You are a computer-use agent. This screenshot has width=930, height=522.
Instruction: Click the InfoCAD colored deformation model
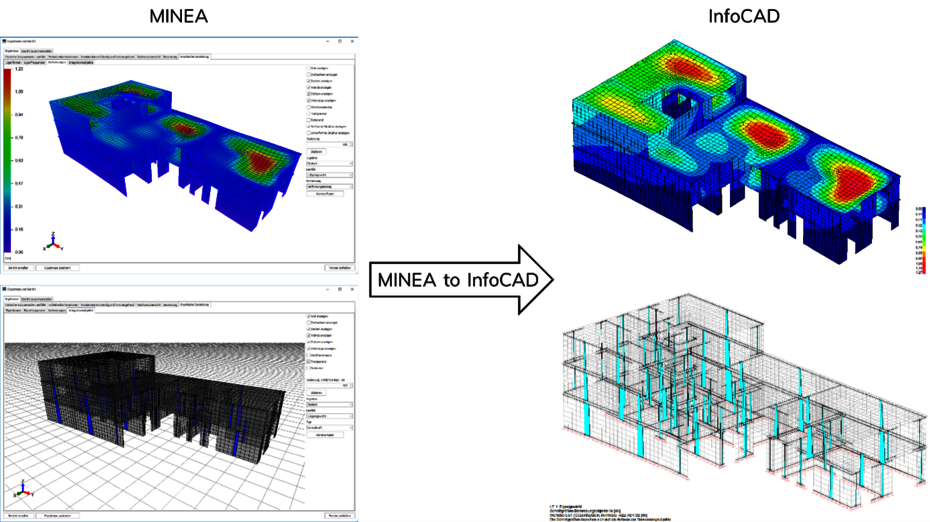point(735,151)
